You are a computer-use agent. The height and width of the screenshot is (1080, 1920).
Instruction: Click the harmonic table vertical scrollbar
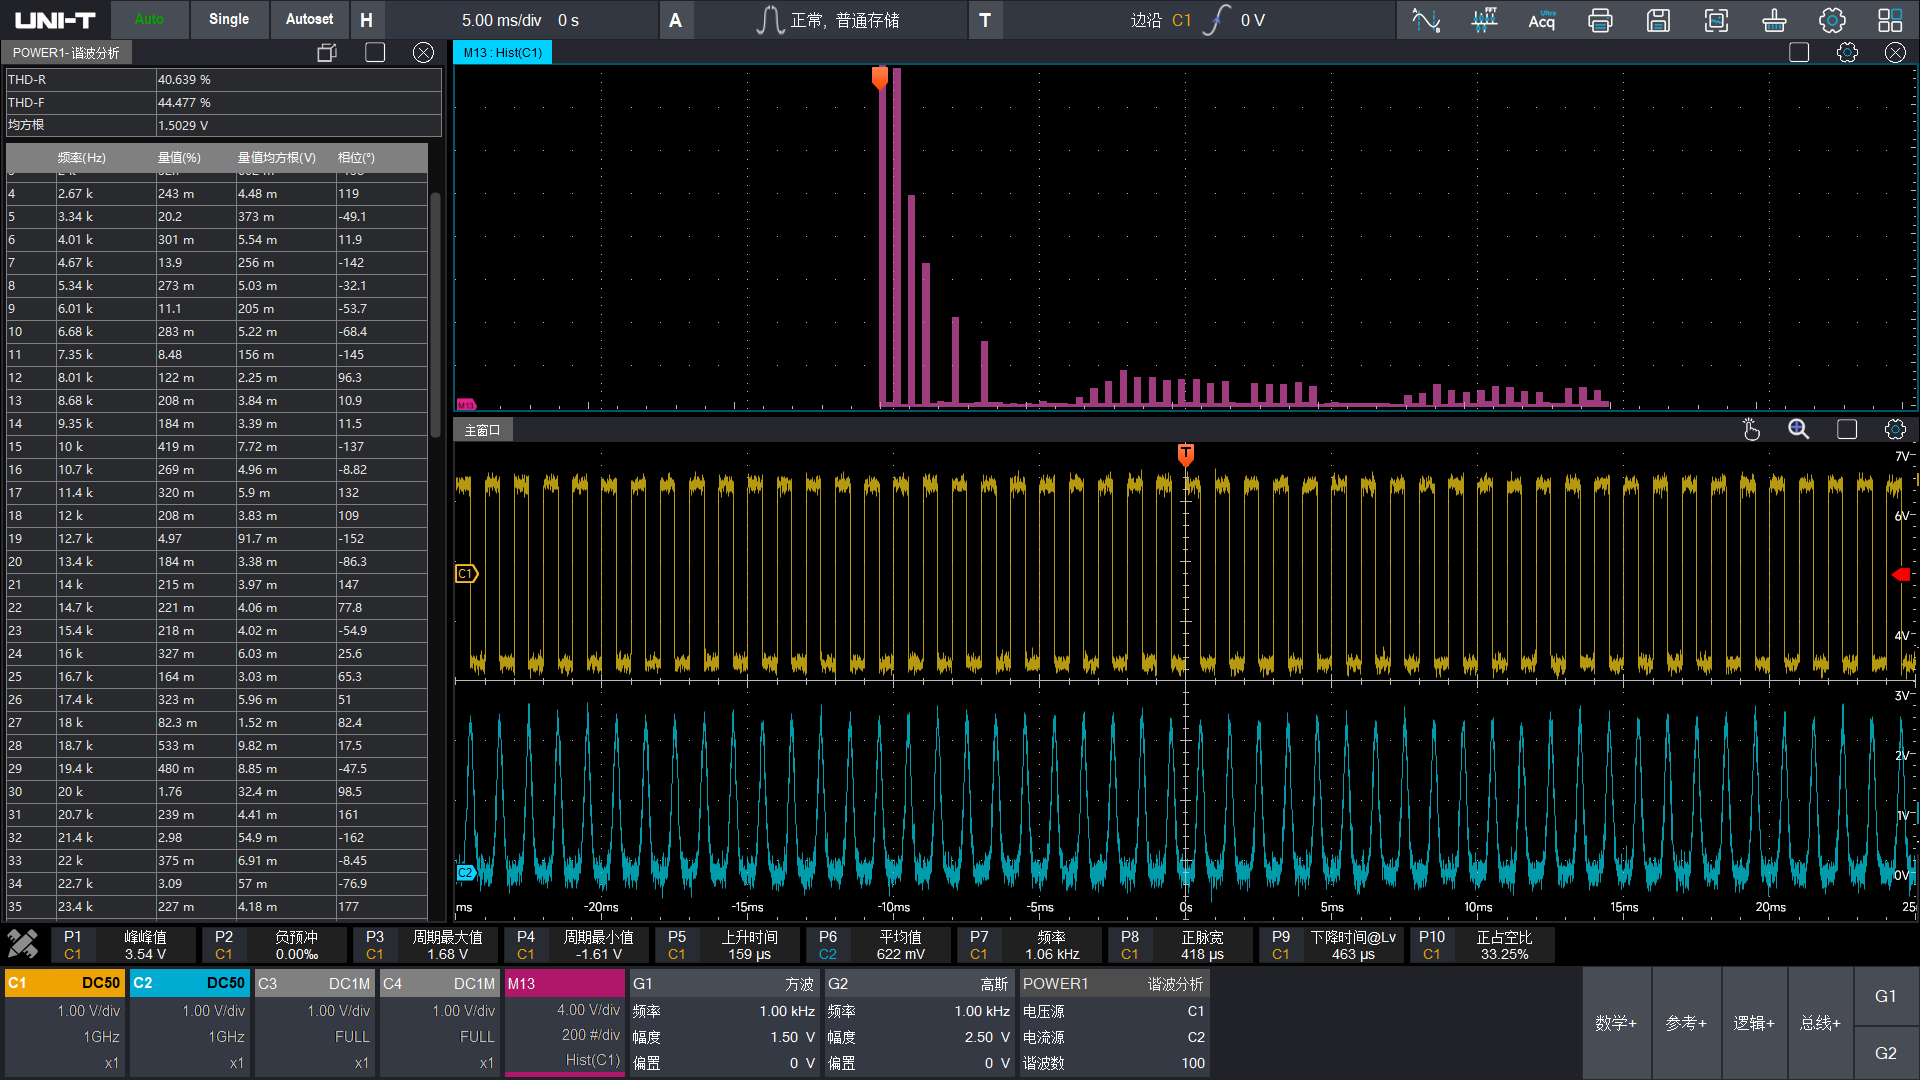[x=435, y=315]
